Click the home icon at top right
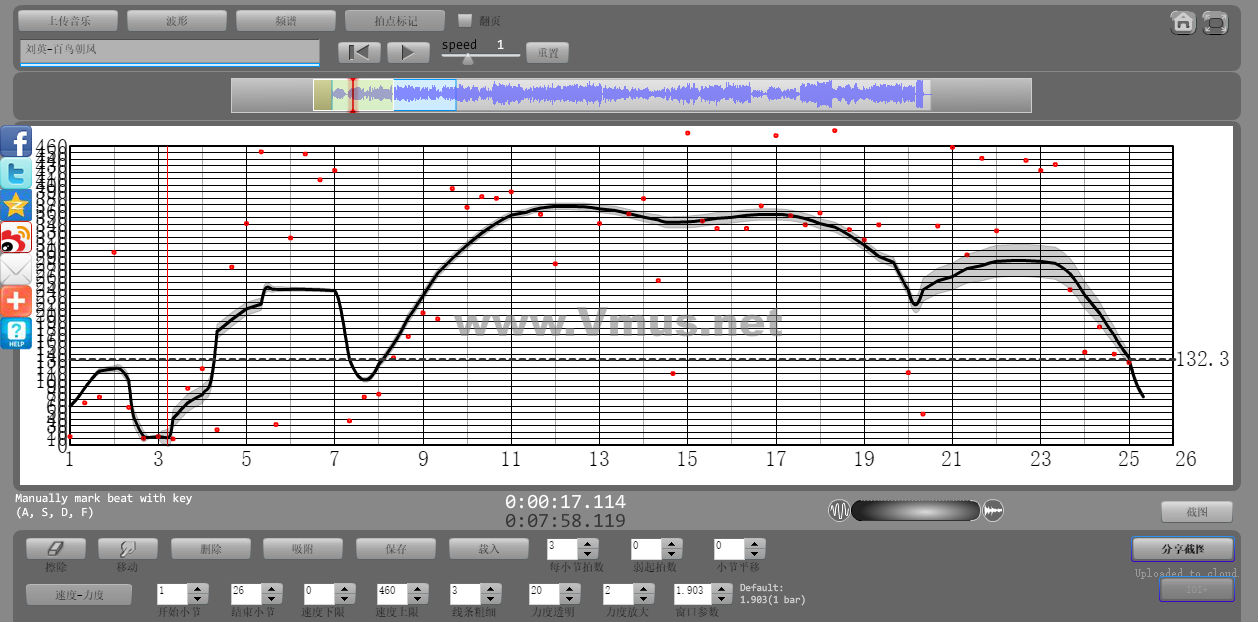Image resolution: width=1258 pixels, height=622 pixels. click(x=1183, y=23)
